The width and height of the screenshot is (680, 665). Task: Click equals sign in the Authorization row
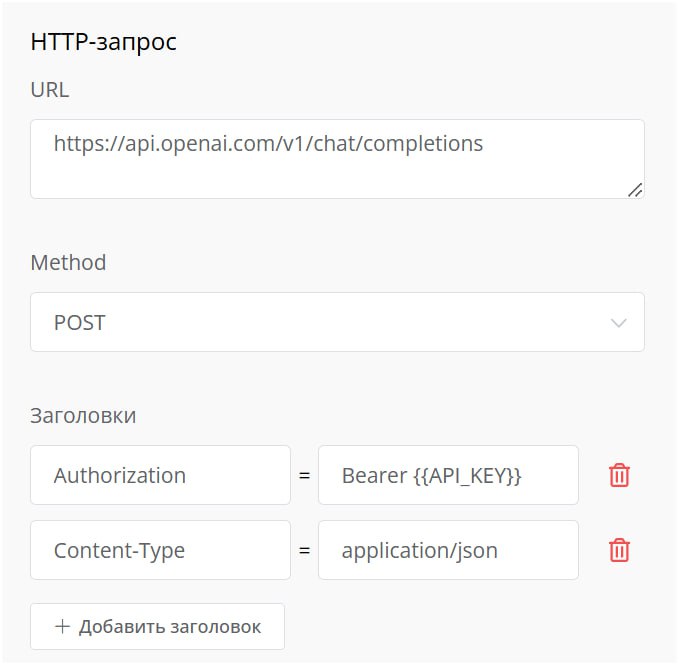304,476
